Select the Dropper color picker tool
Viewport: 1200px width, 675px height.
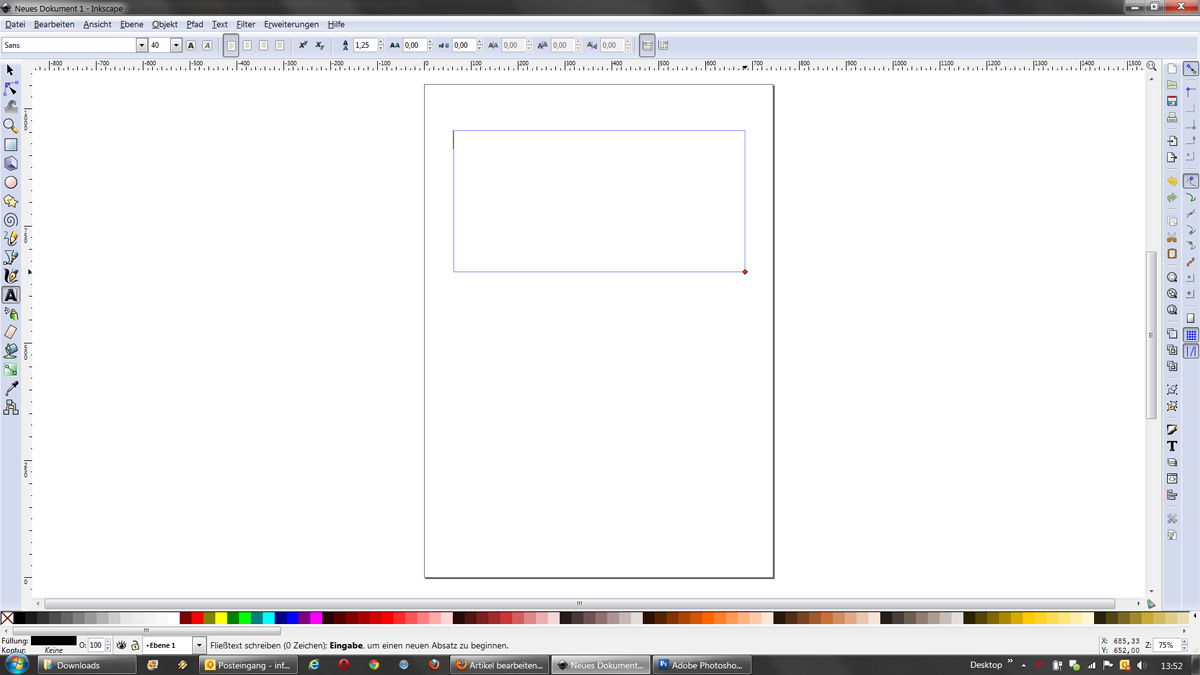[11, 388]
